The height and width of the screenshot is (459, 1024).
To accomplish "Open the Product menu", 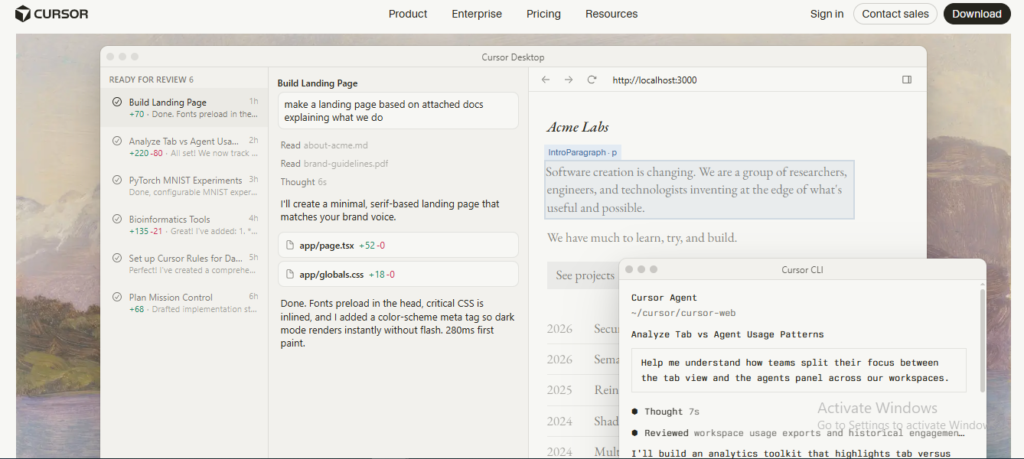I will [408, 14].
